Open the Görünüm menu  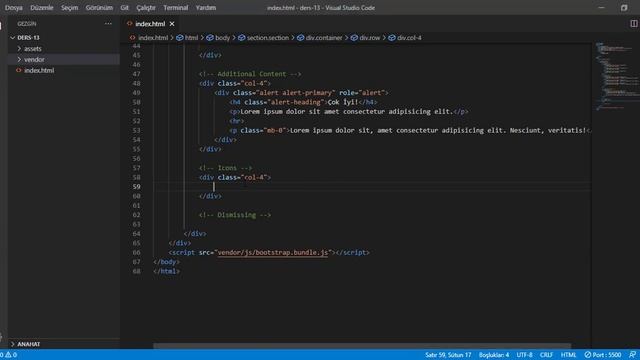(x=99, y=8)
